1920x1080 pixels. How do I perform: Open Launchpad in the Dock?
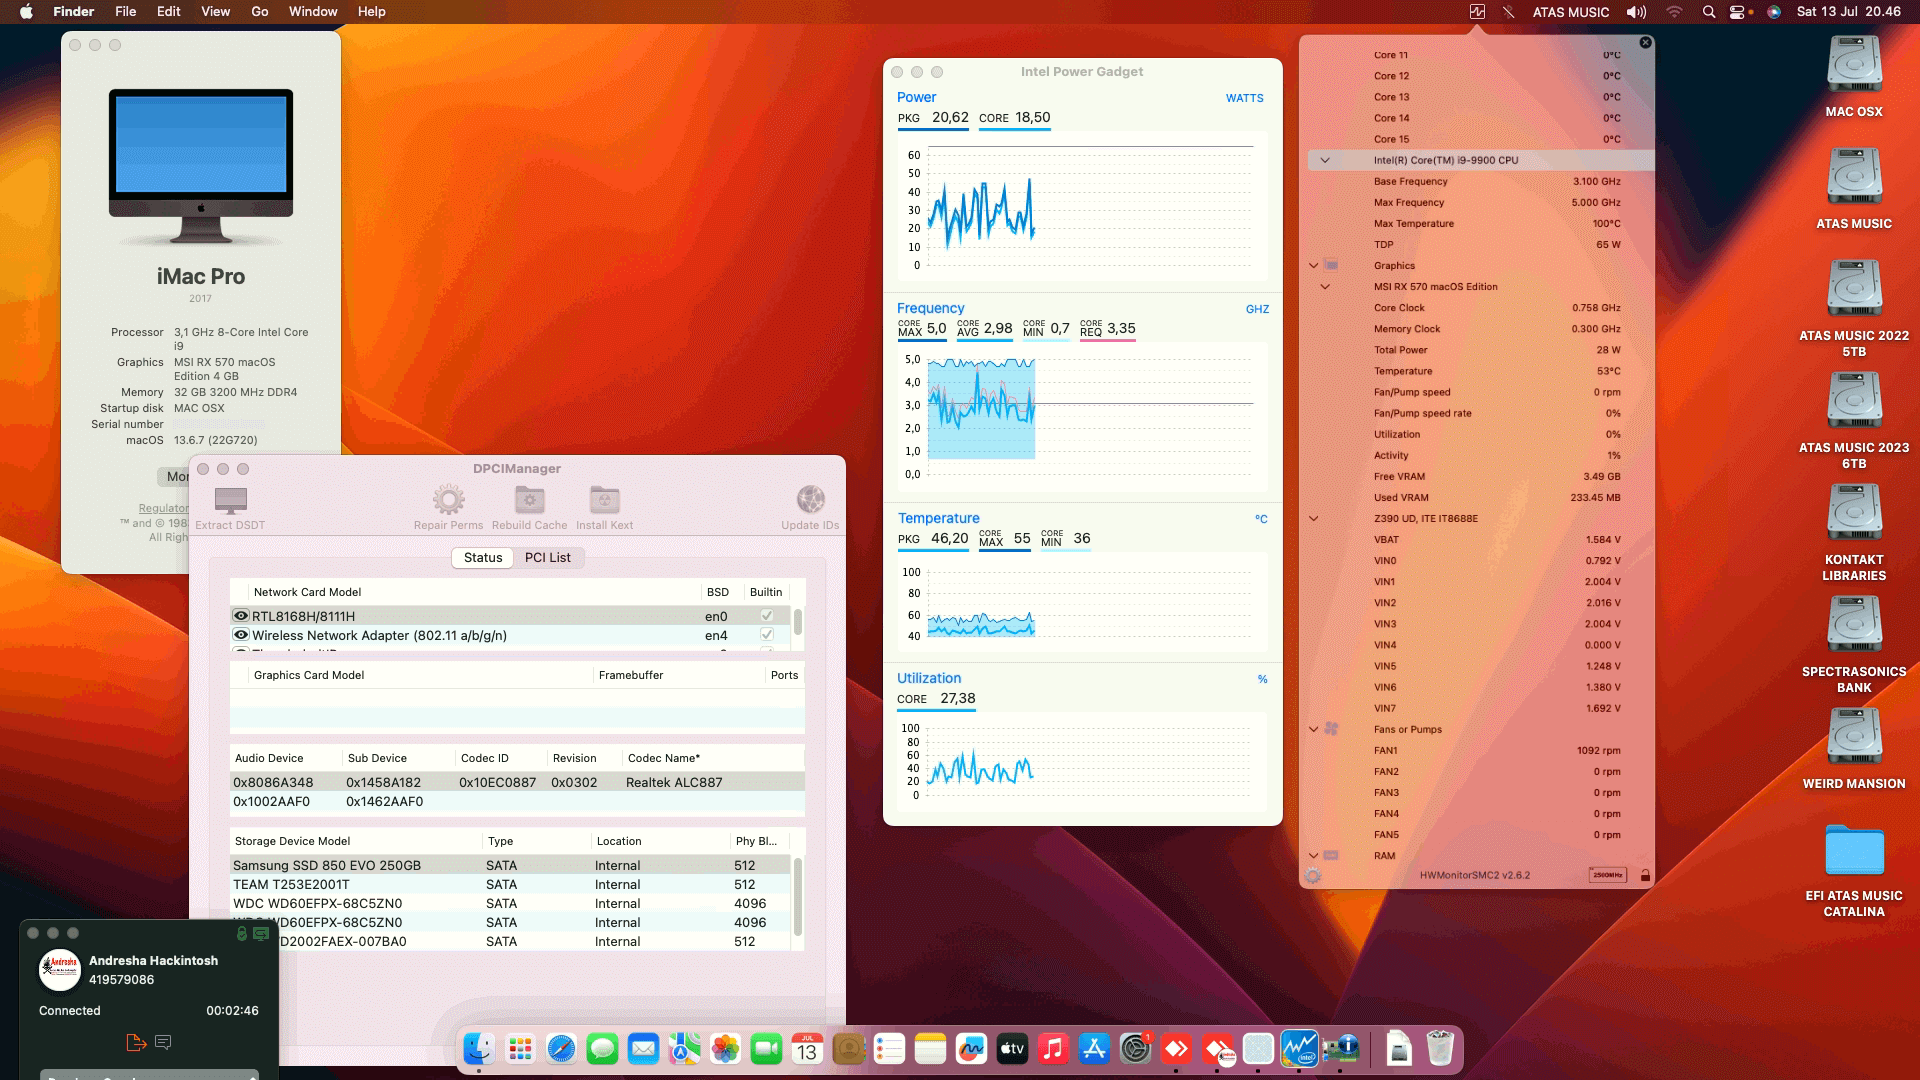click(520, 1049)
